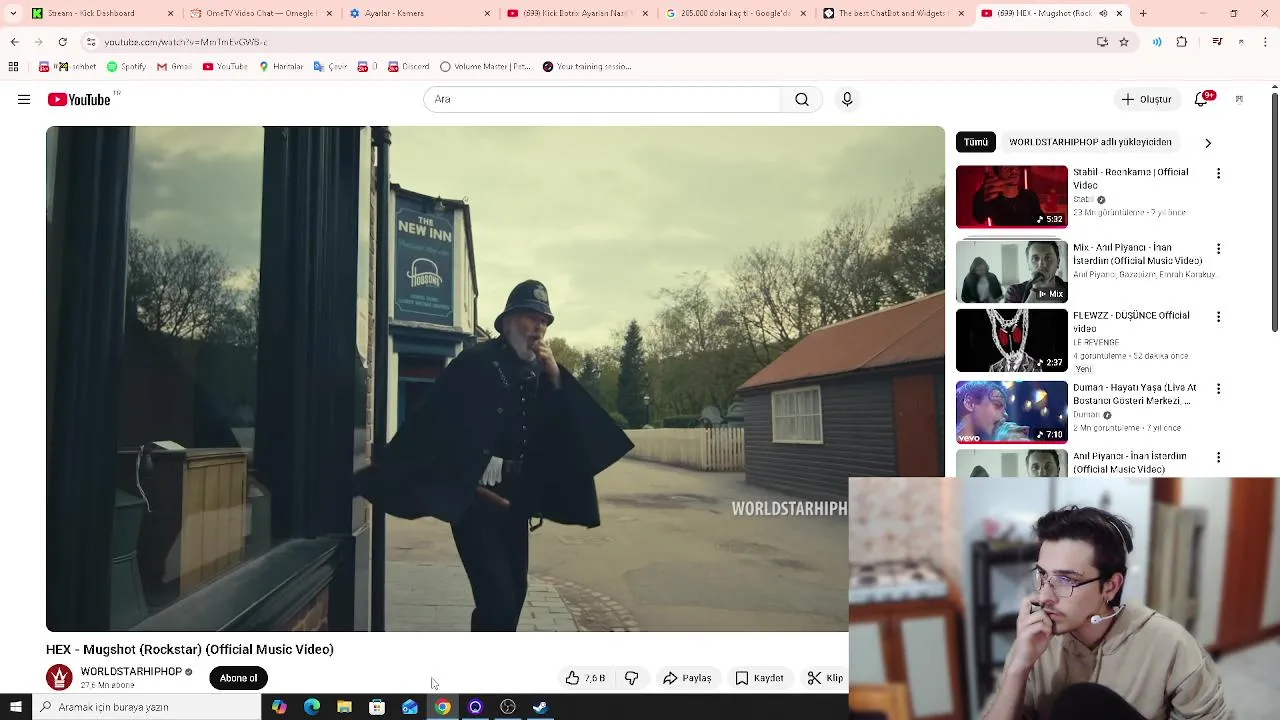Open Microsoft Store from taskbar
This screenshot has width=1280, height=720.
[377, 707]
